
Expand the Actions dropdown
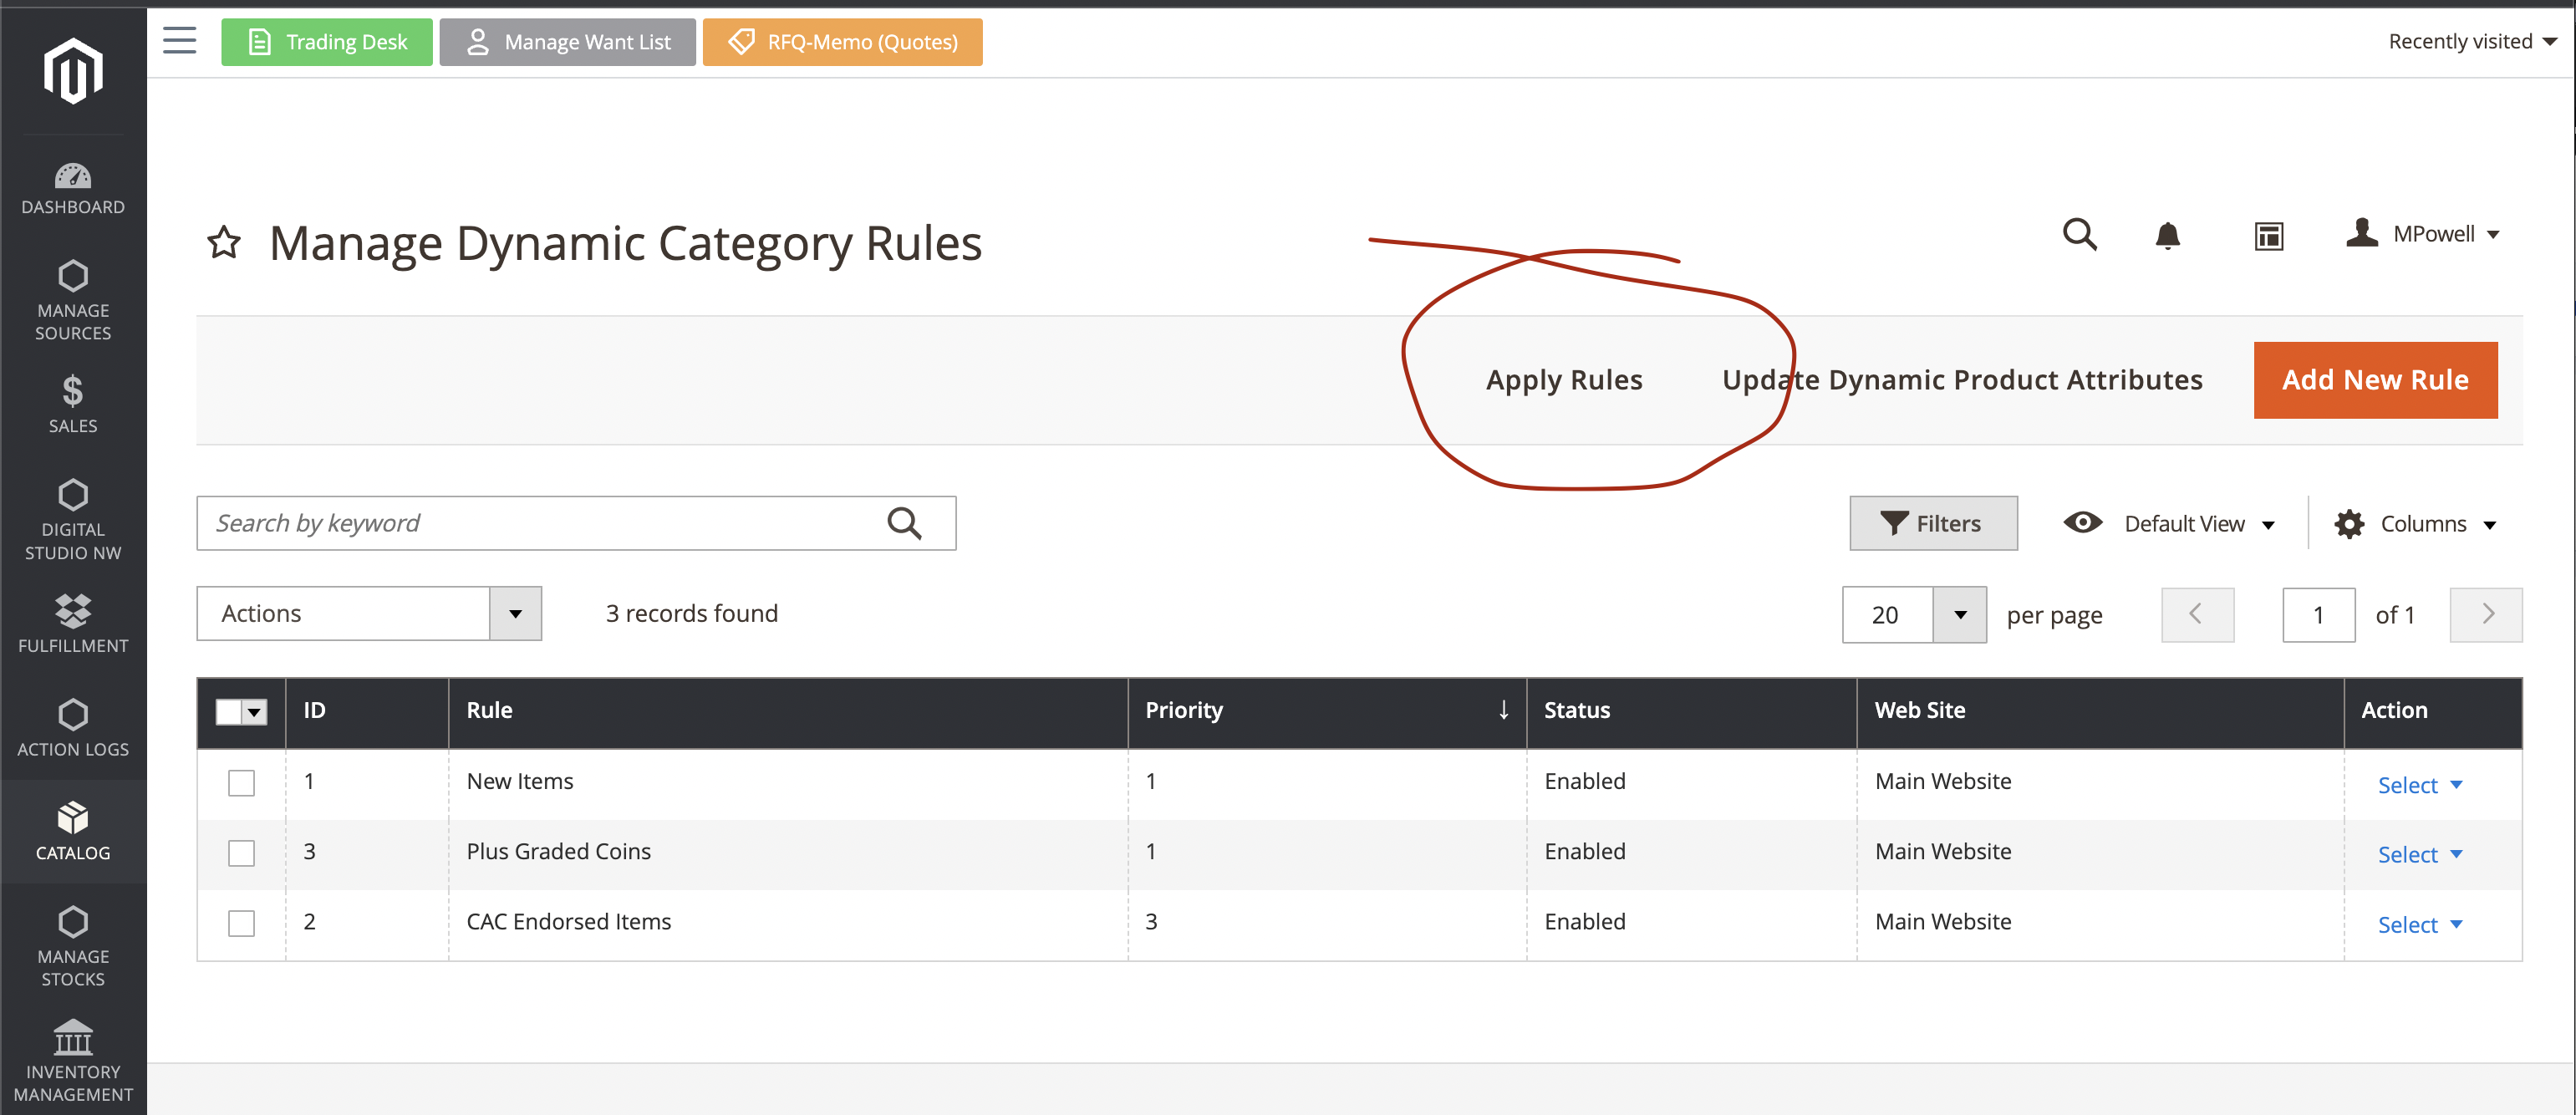coord(368,613)
